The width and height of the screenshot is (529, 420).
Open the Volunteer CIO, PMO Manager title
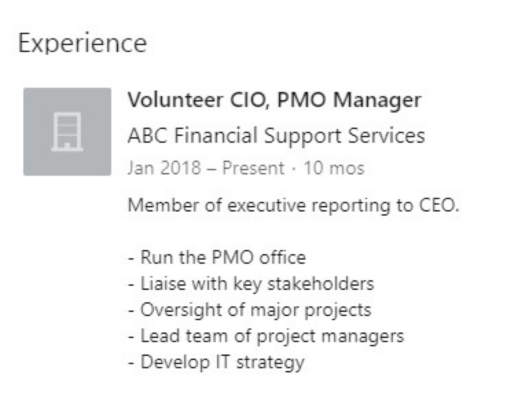(x=275, y=100)
